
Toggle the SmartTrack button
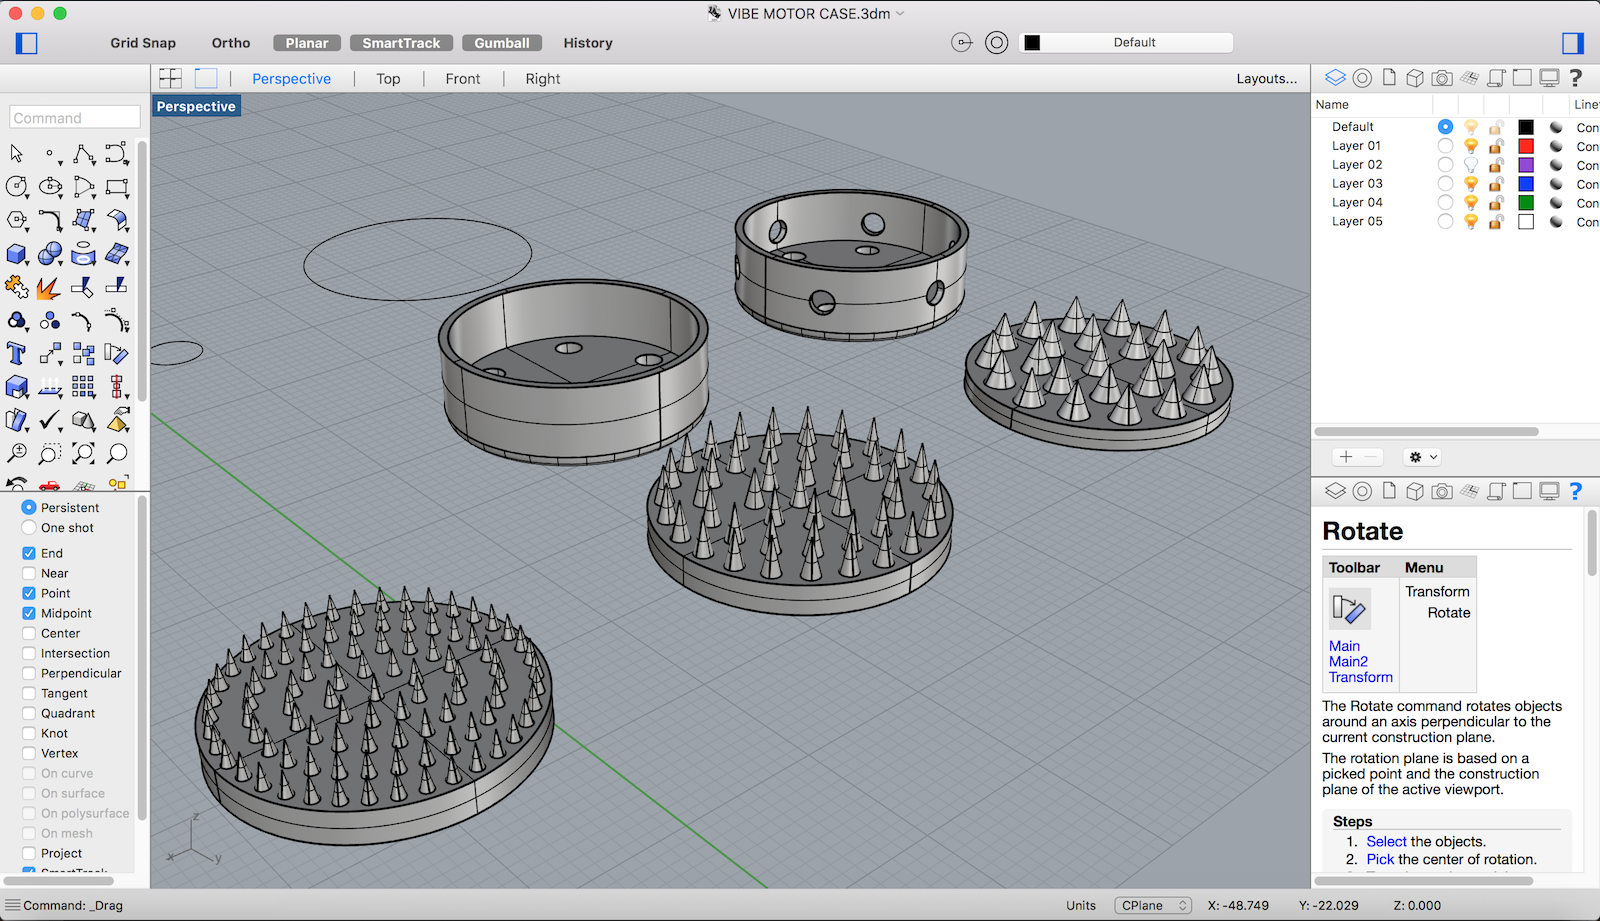tap(401, 43)
